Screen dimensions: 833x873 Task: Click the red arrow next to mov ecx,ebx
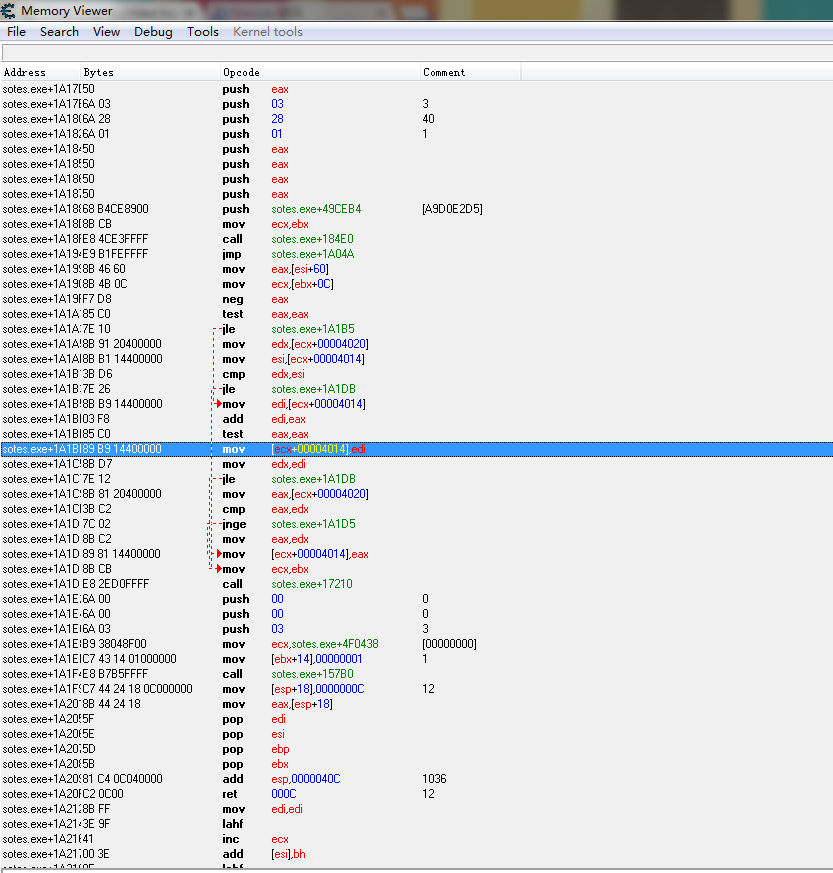coord(218,569)
